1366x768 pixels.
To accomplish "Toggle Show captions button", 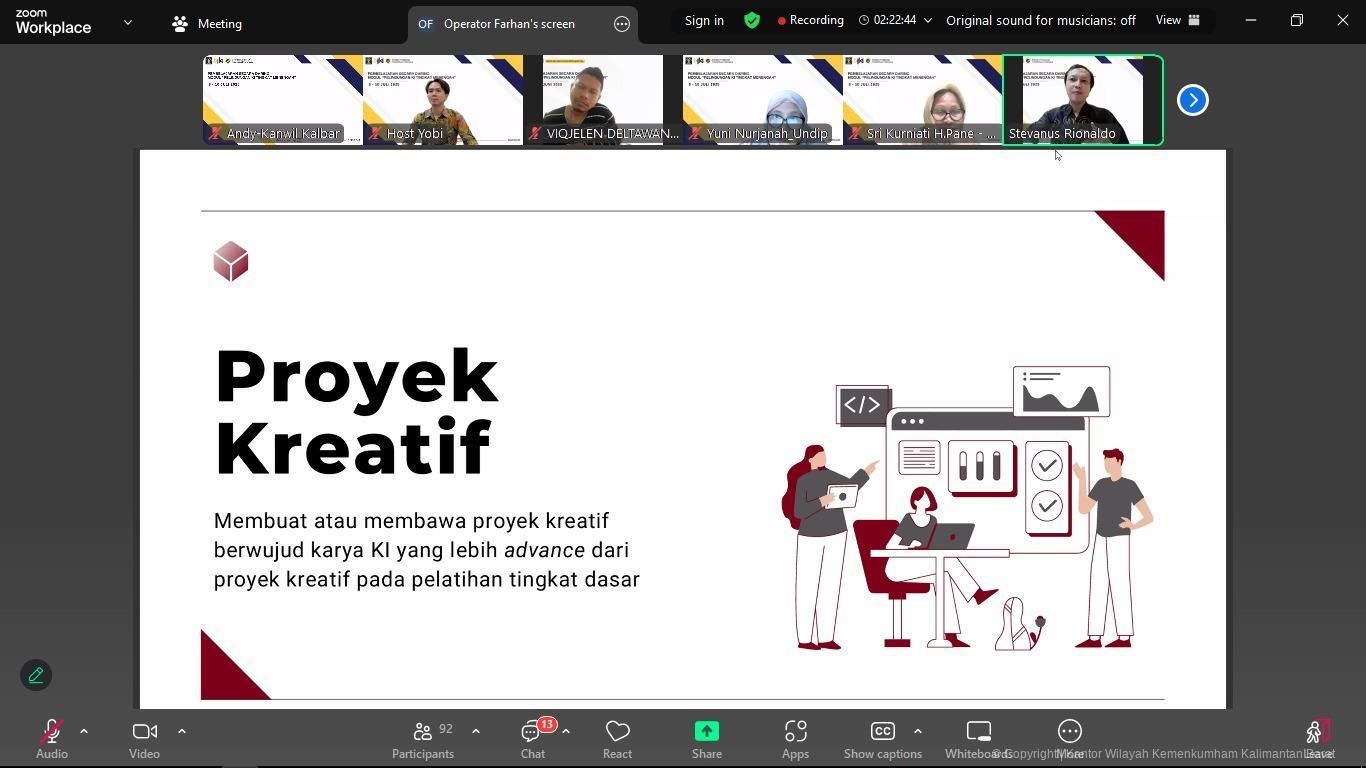I will (881, 739).
